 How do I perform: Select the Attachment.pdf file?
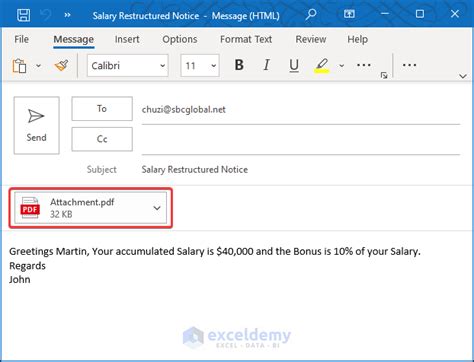pyautogui.click(x=90, y=208)
